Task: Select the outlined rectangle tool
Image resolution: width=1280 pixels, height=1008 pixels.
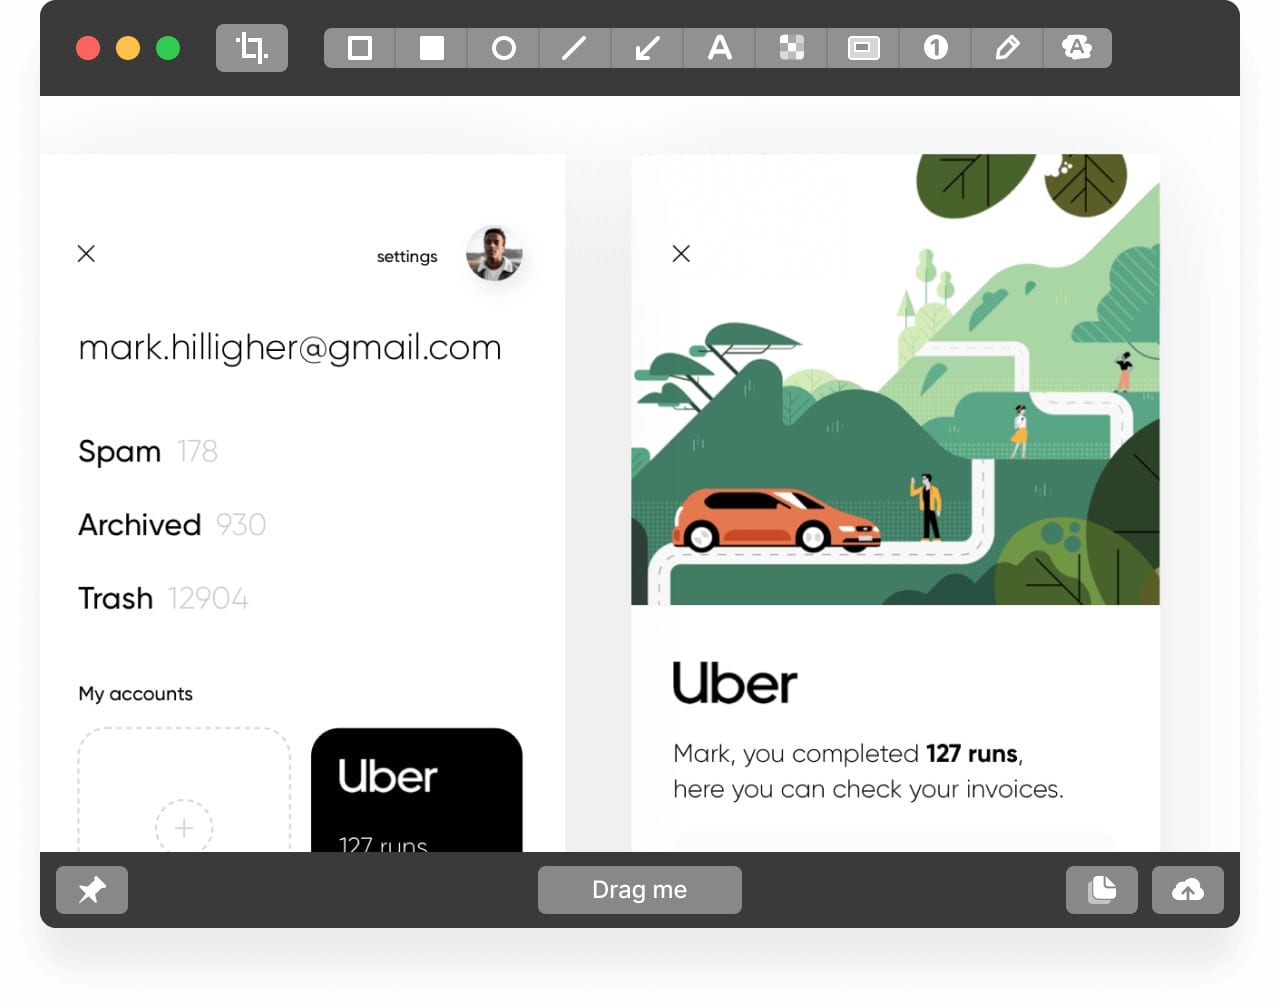Action: [360, 48]
